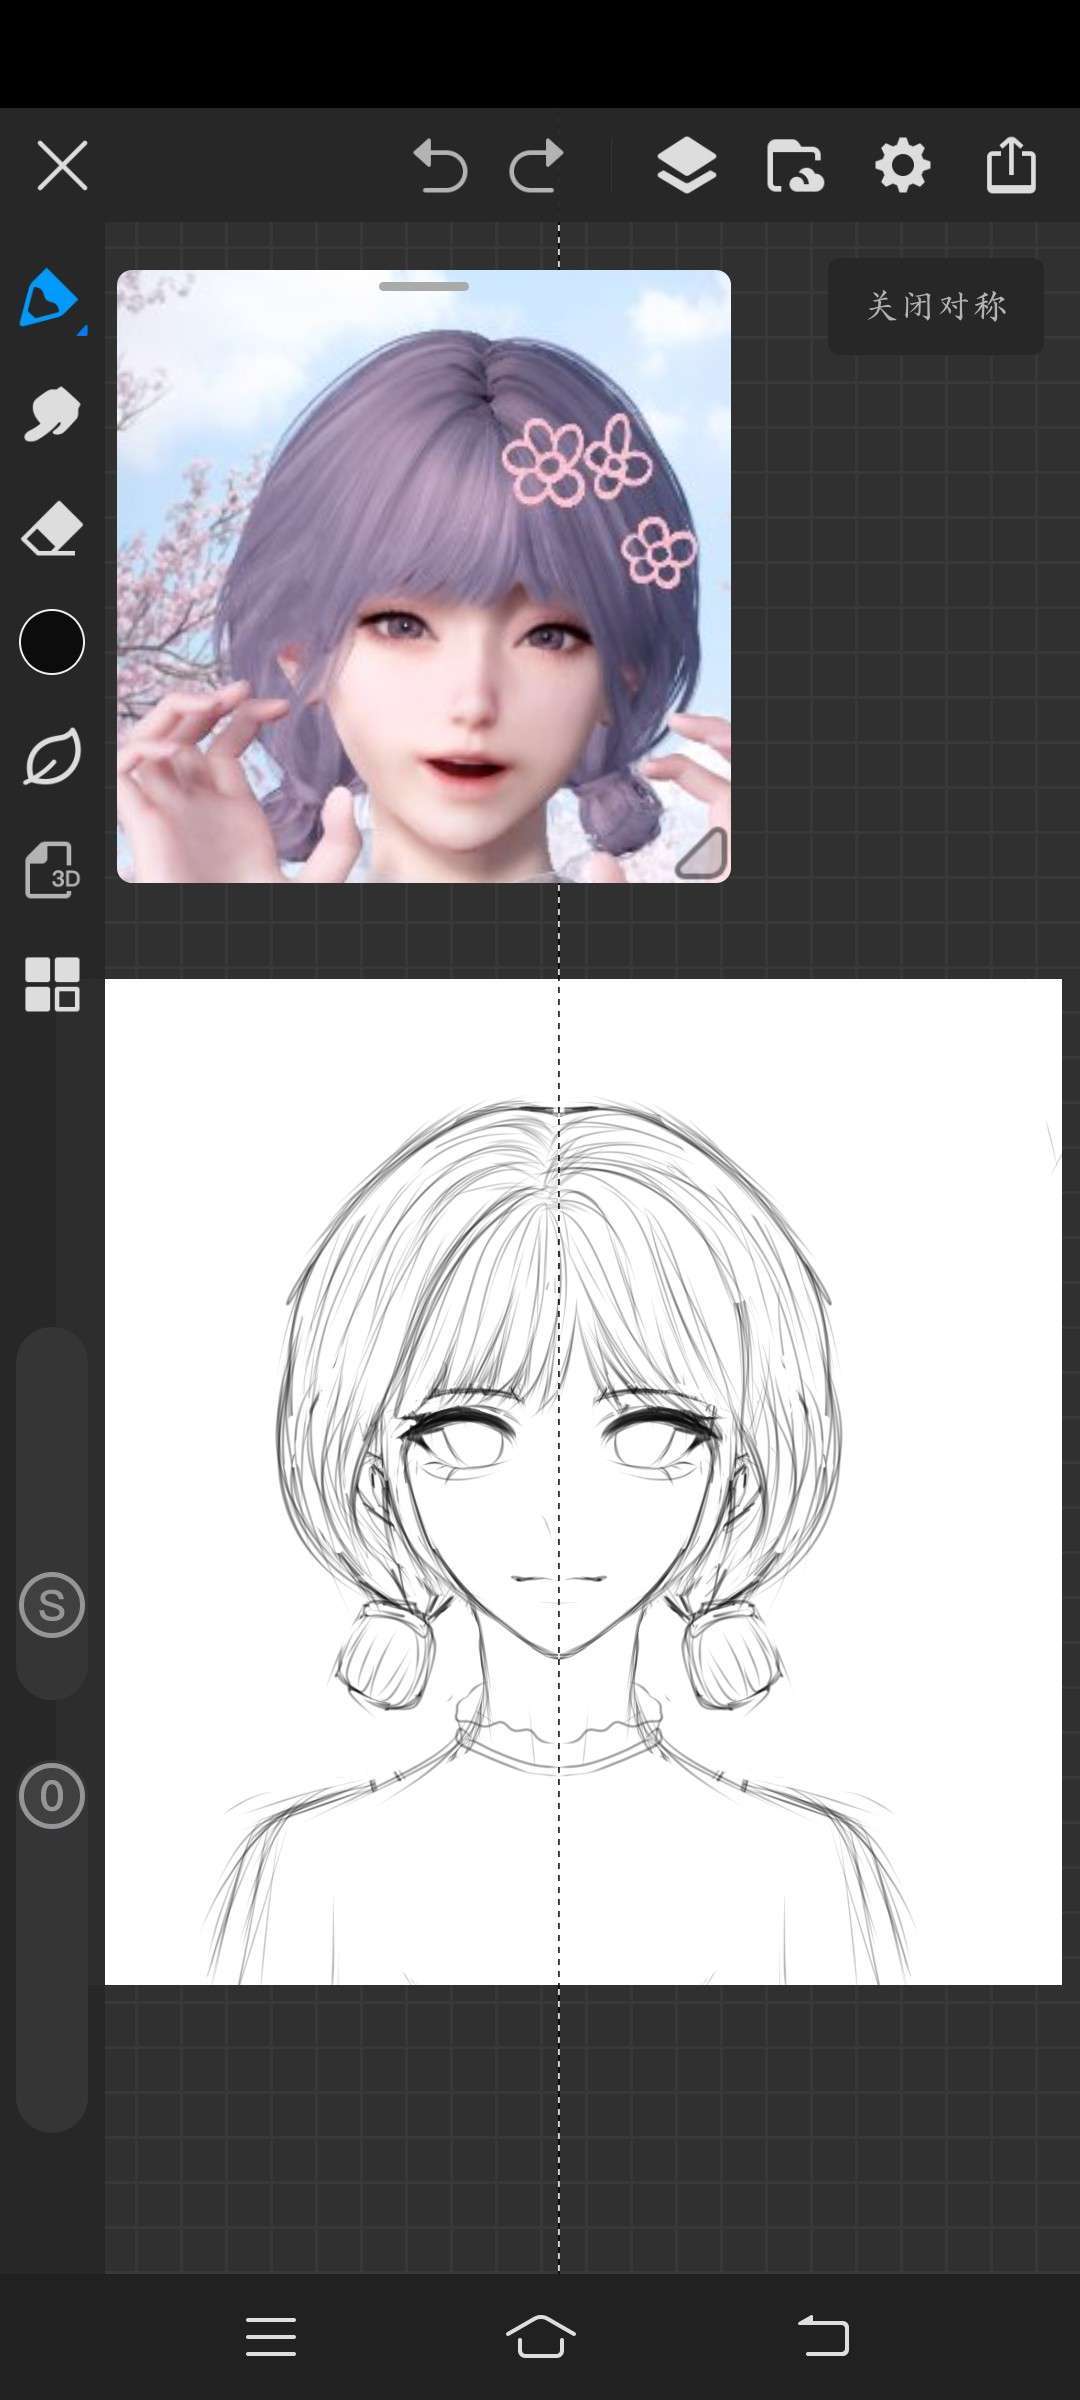Select the eraser tool
This screenshot has height=2400, width=1080.
point(51,528)
